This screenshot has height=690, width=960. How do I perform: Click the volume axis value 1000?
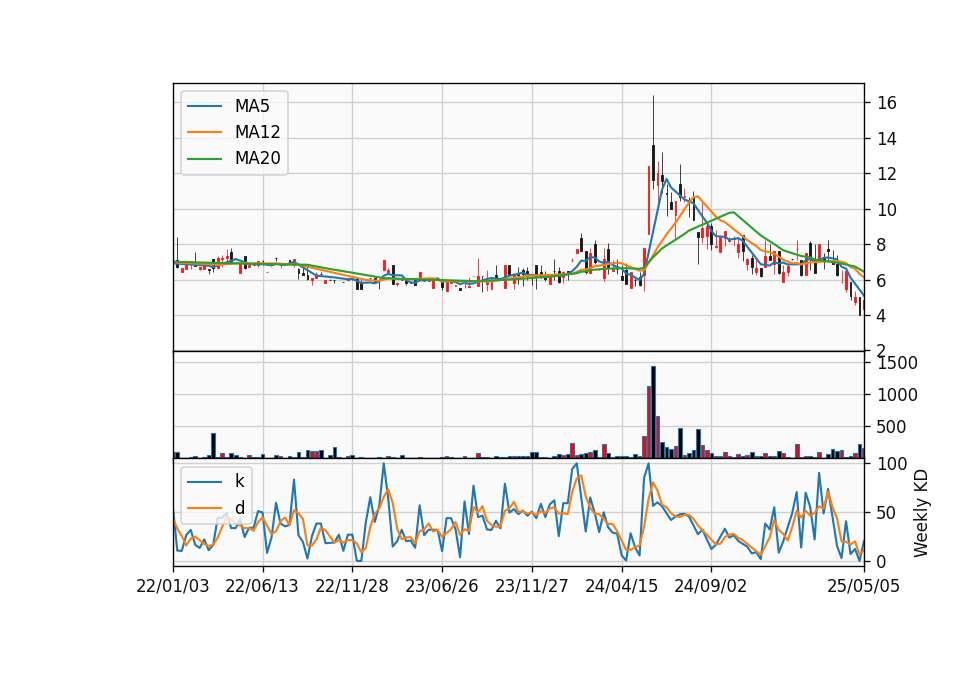898,395
